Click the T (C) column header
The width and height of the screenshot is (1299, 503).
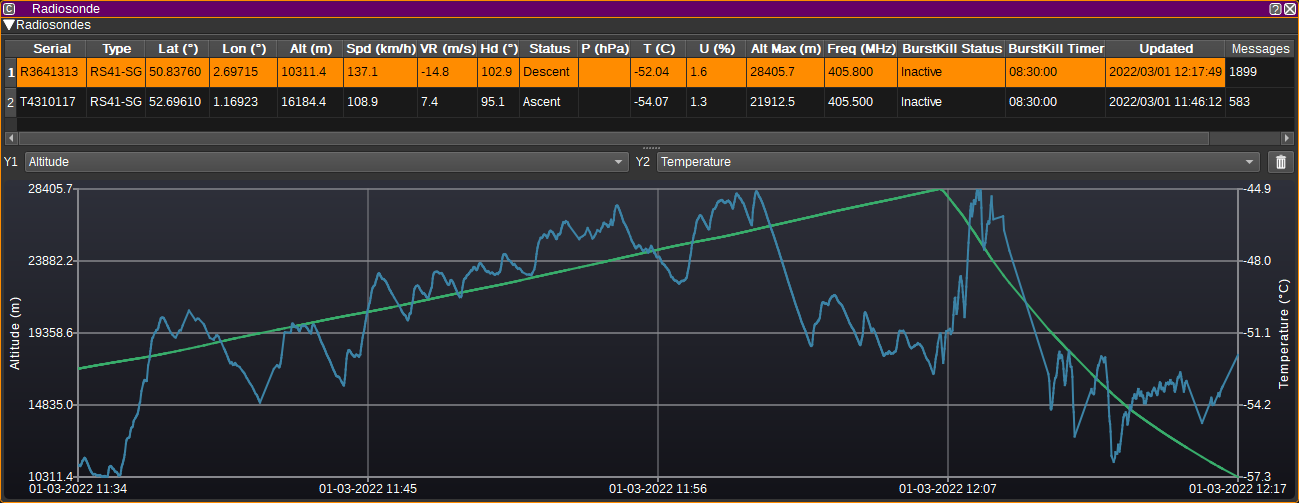click(658, 48)
